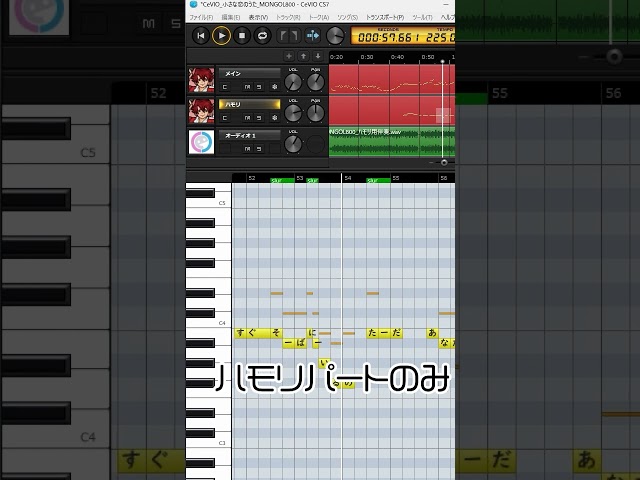Viewport: 640px width, 480px height.
Task: Open the 編集(E) menu
Action: [x=231, y=17]
